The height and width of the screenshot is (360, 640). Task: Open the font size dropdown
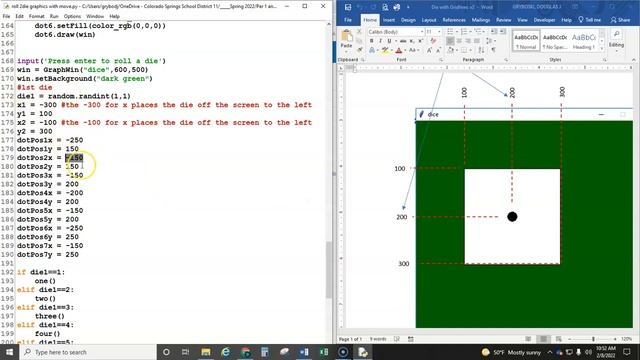click(x=439, y=32)
